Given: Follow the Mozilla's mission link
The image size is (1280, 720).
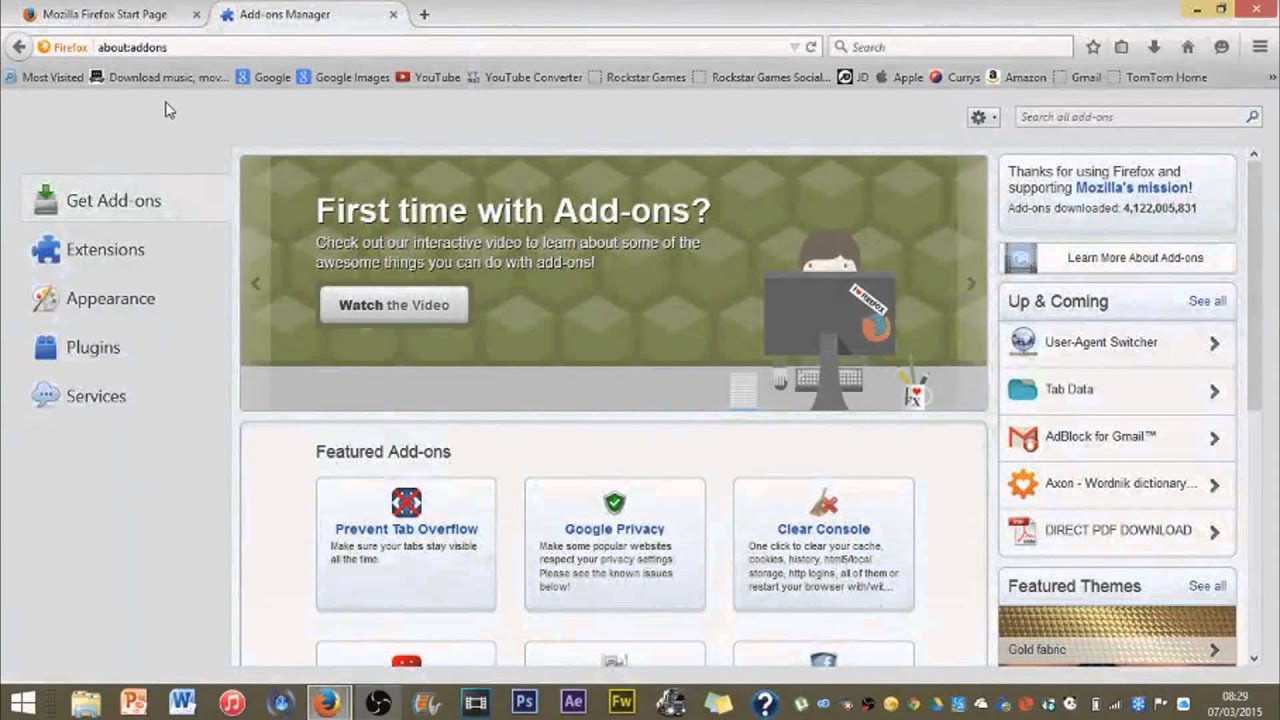Looking at the screenshot, I should click(x=1133, y=188).
